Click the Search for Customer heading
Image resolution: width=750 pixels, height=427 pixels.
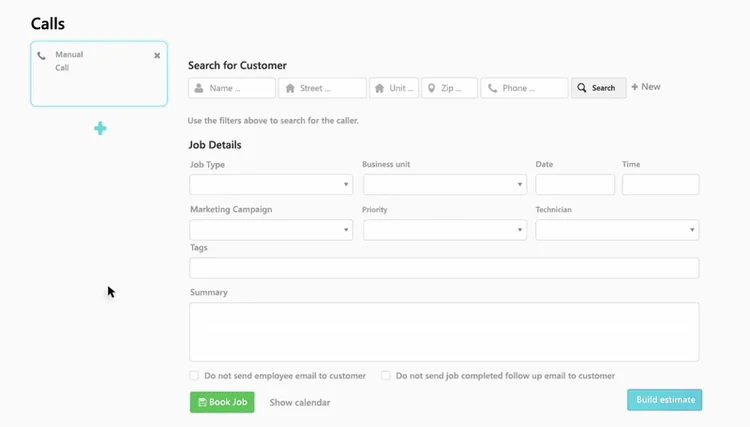(x=237, y=66)
